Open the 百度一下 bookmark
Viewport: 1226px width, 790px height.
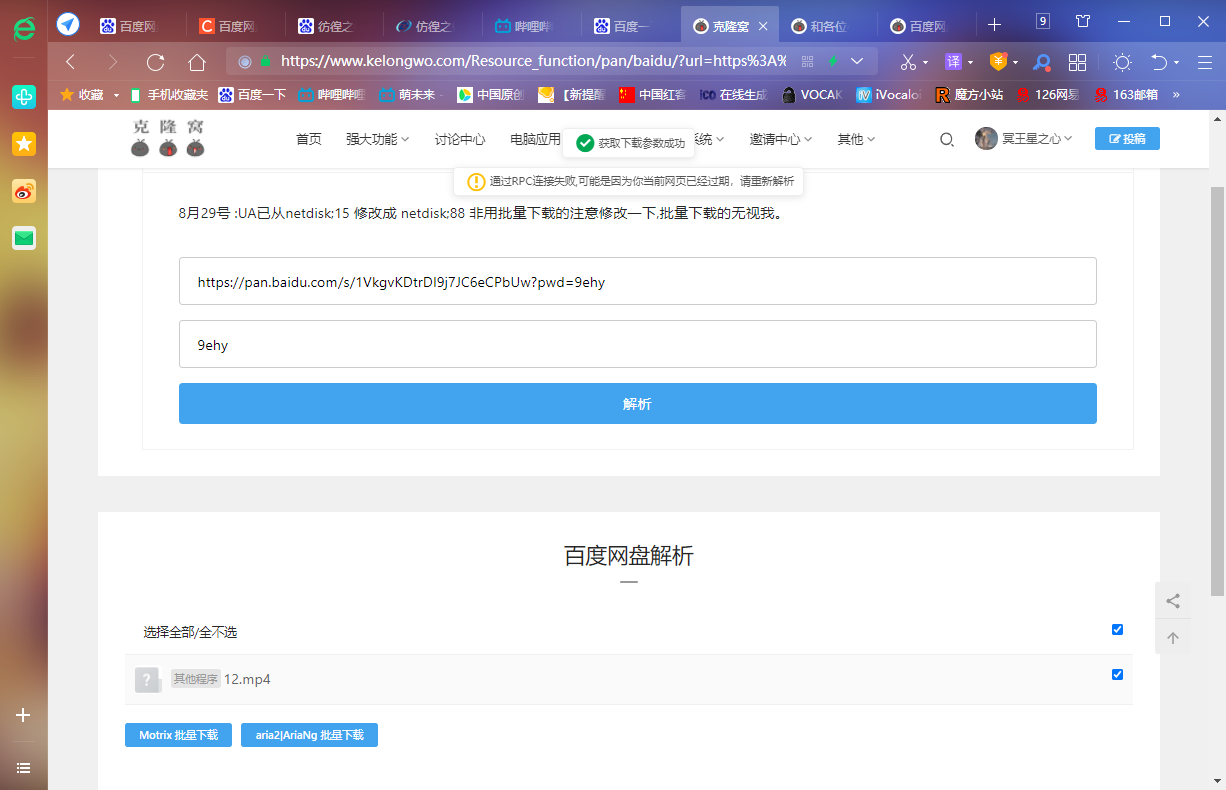253,95
